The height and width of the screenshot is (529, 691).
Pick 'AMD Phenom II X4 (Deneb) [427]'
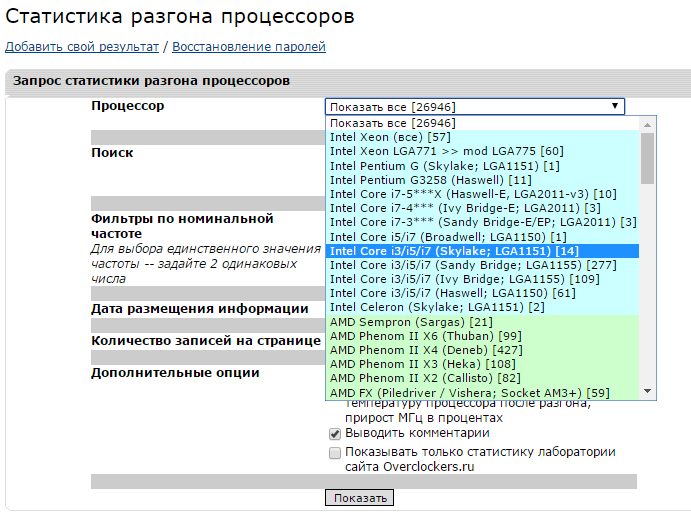(482, 350)
